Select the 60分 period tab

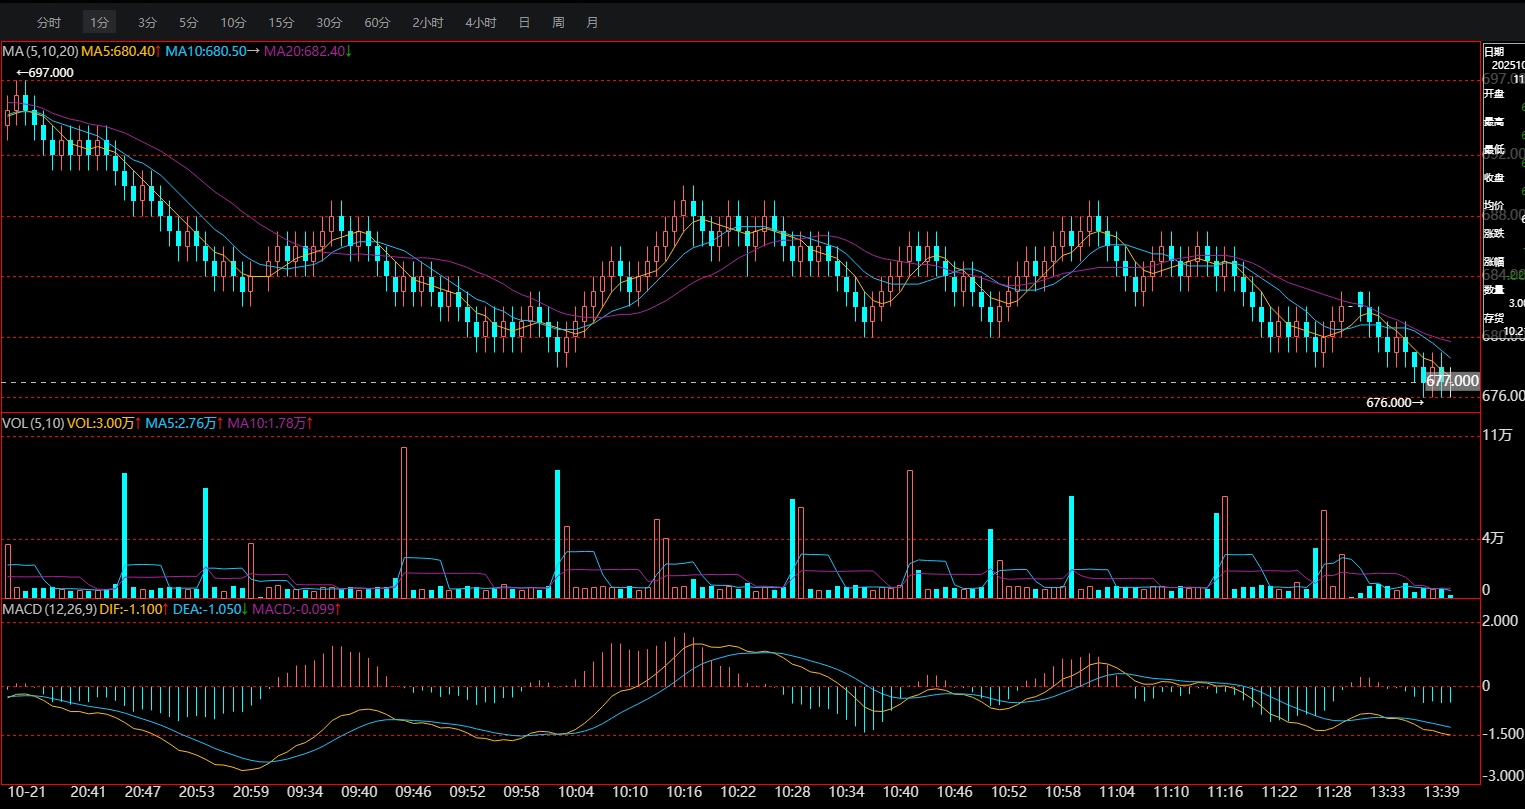(377, 22)
